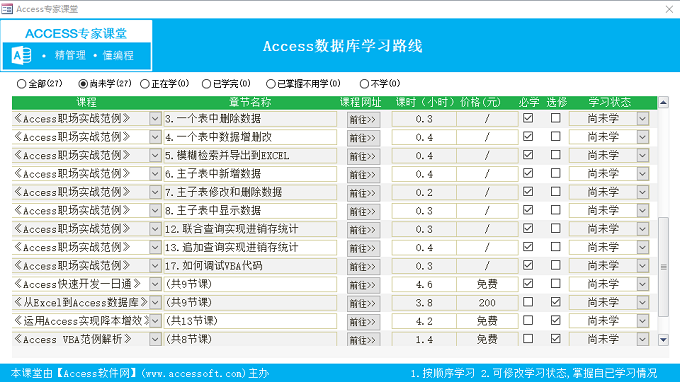
Task: Uncheck 选修 for 运用Access实现降本增效 row
Action: [x=556, y=320]
